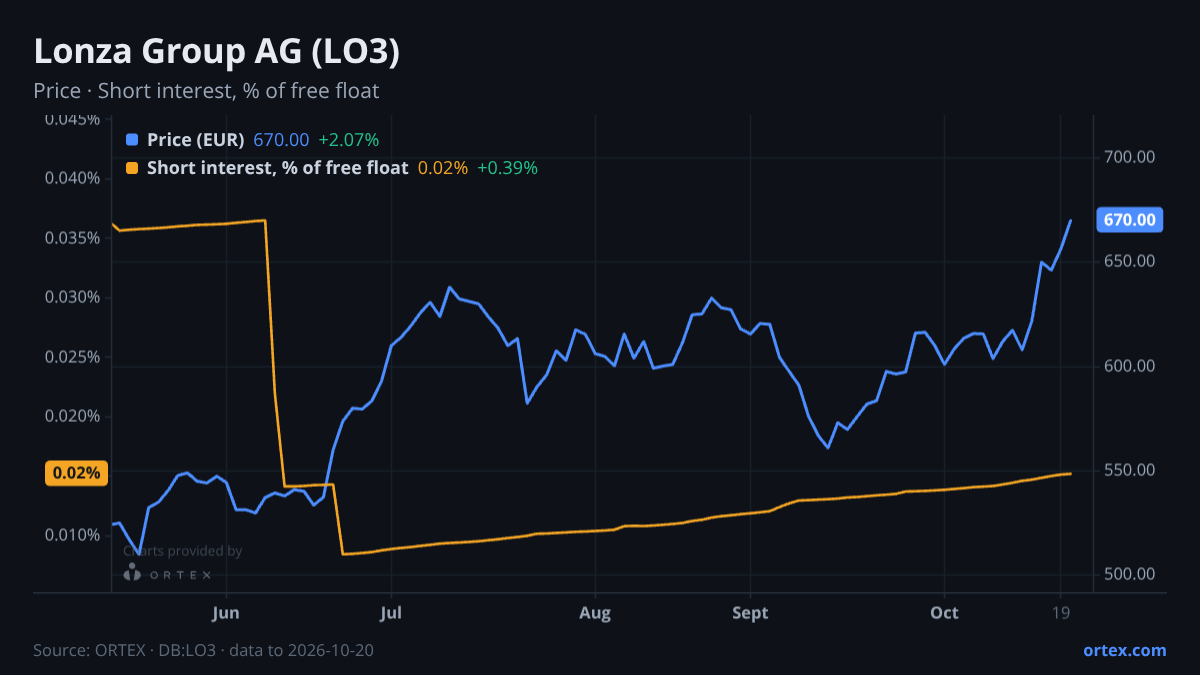Click the blue 670.00 price tag on right axis
This screenshot has height=675, width=1200.
[1129, 220]
